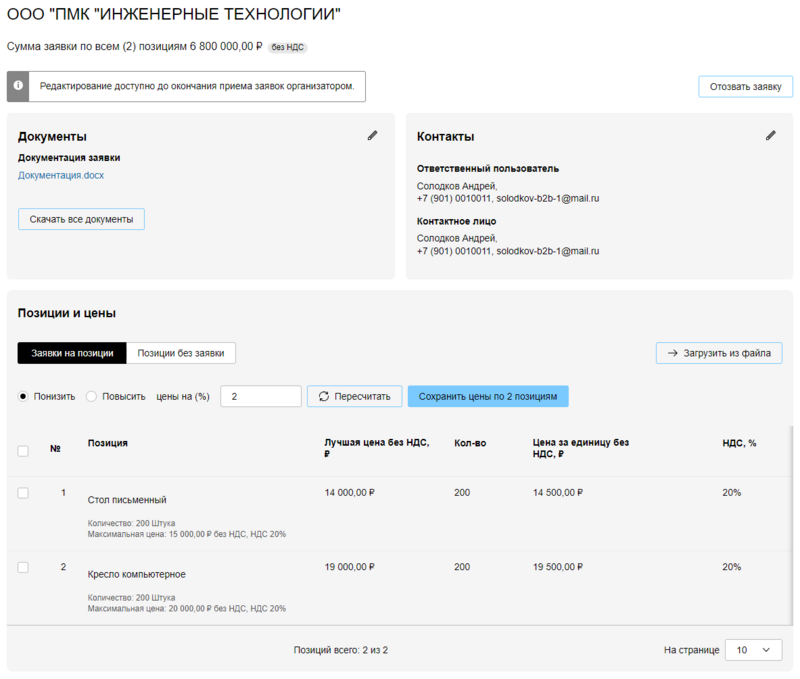Click unit price 14 500,00 ₽ for Стол письменный
Screen dimensions: 800x679
(558, 493)
